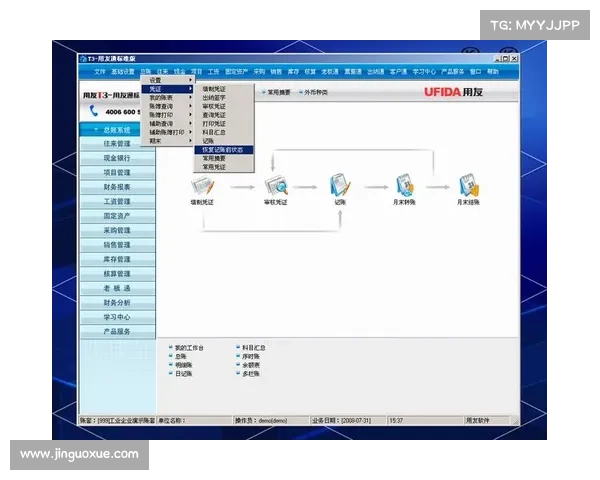Expand the 账簿查询 submenu arrow
Viewport: 600px width, 480px height.
[x=190, y=106]
